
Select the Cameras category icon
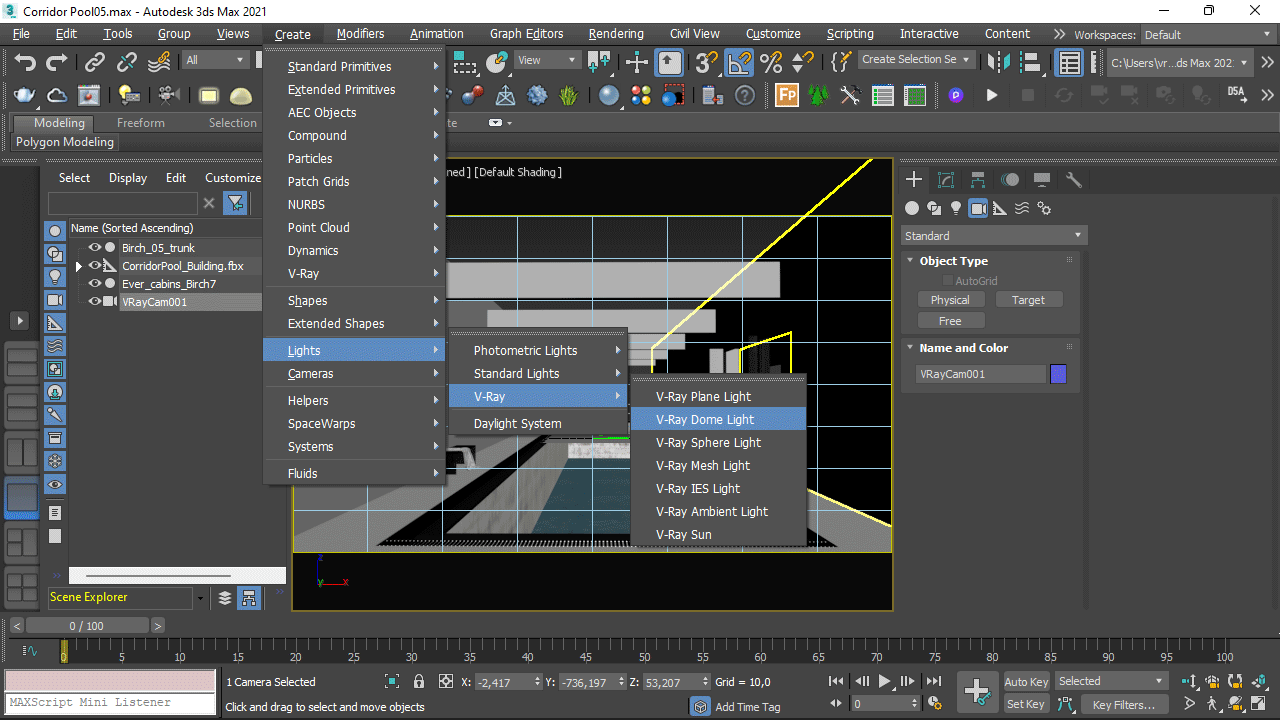click(x=978, y=208)
